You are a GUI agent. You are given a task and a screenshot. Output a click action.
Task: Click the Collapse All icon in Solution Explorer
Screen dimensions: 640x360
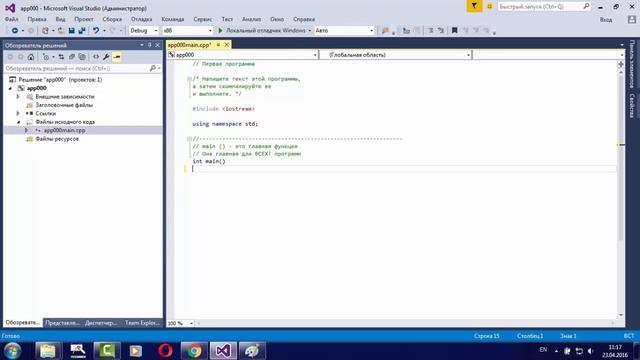(72, 57)
